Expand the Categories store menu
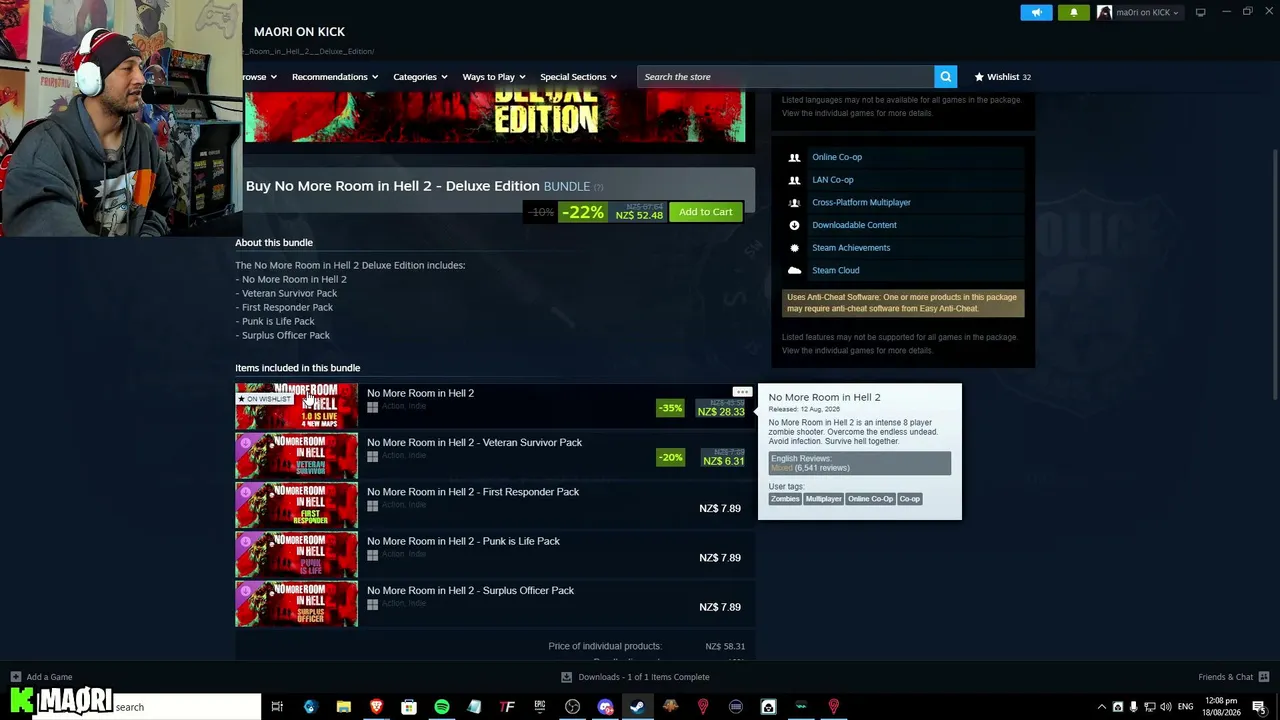This screenshot has height=720, width=1280. pyautogui.click(x=420, y=77)
